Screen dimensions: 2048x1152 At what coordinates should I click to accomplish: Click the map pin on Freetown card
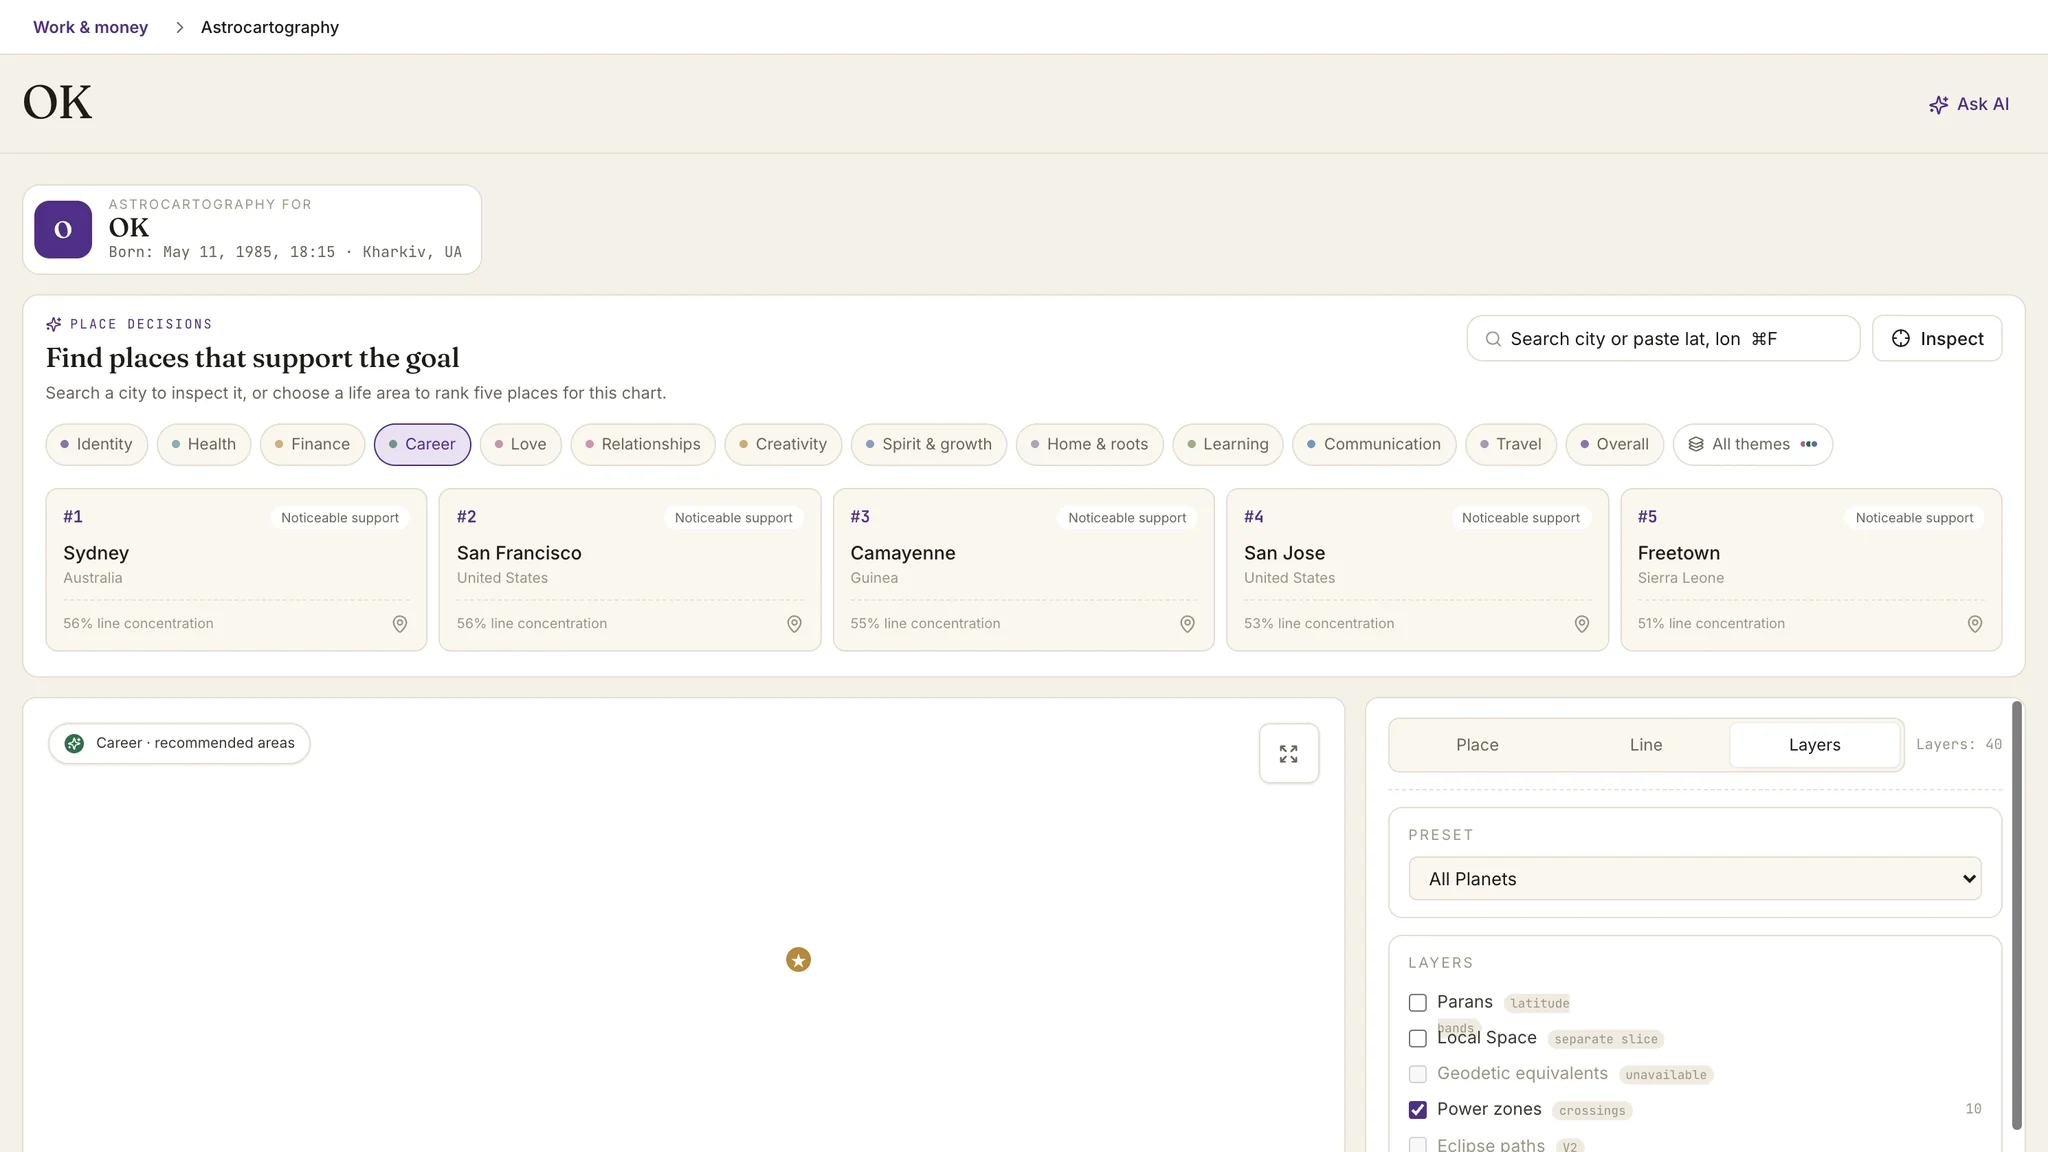pos(1975,624)
